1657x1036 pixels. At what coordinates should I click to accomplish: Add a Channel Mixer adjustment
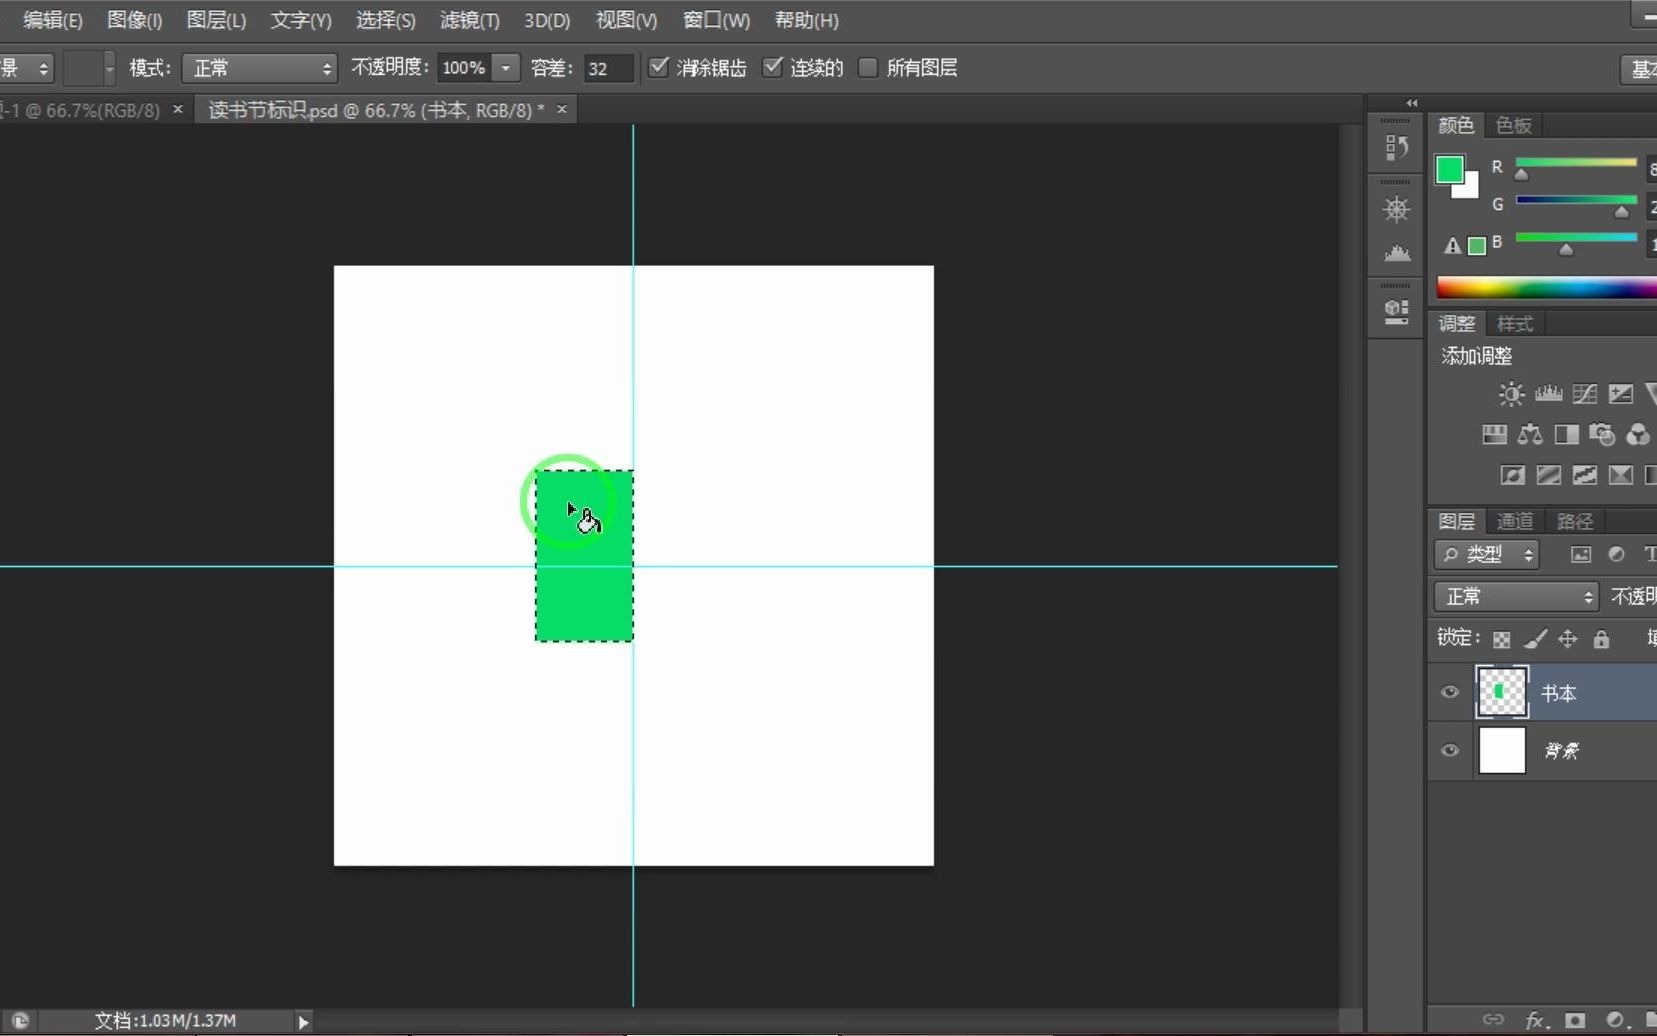pos(1638,434)
